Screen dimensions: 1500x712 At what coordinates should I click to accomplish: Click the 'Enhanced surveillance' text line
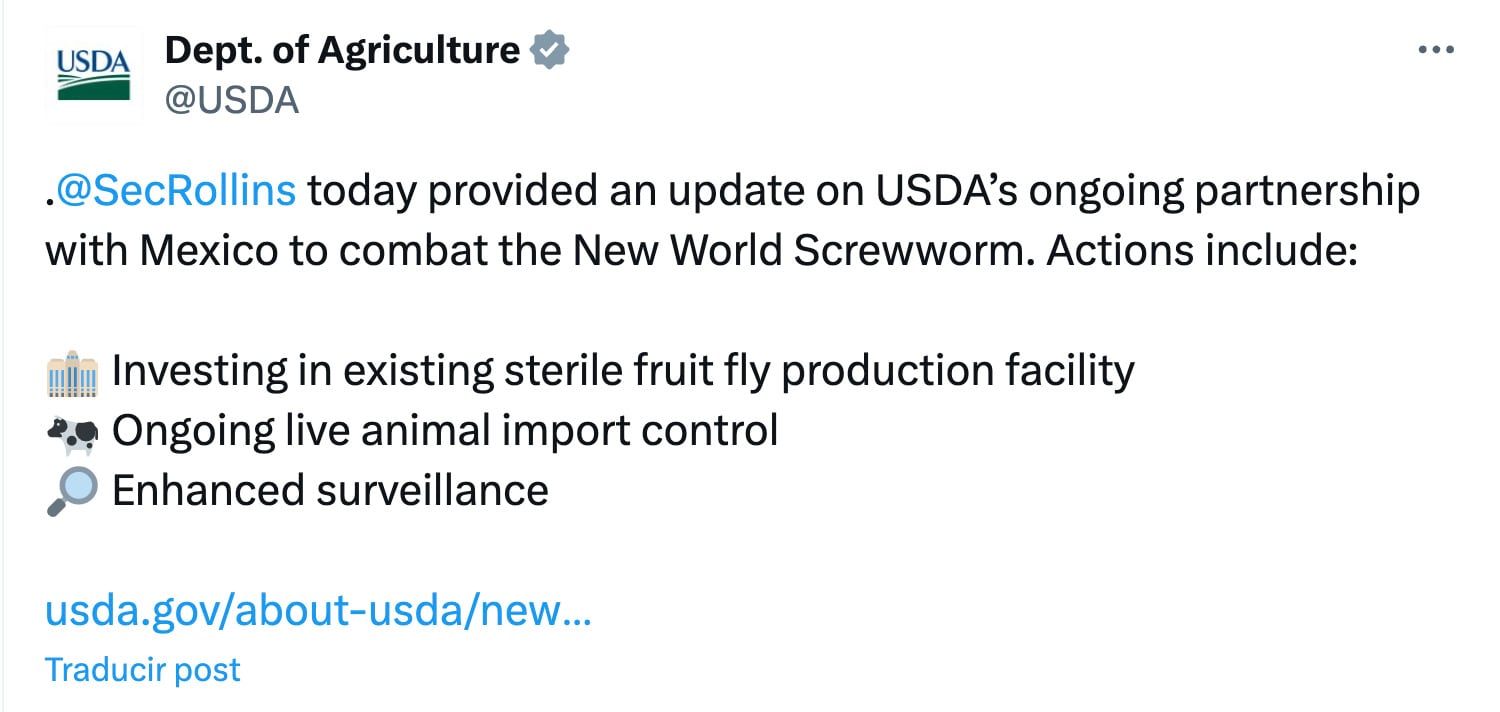(x=330, y=491)
